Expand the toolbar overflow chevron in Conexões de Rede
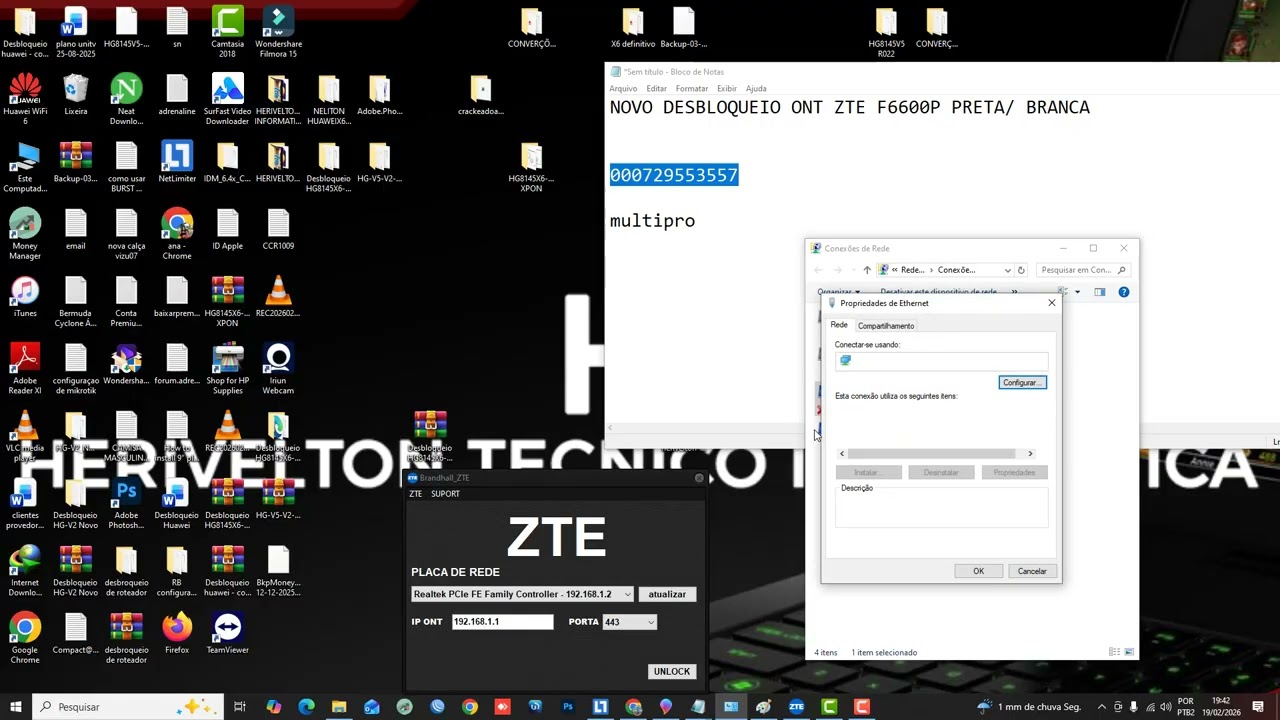This screenshot has width=1280, height=720. pos(1014,292)
